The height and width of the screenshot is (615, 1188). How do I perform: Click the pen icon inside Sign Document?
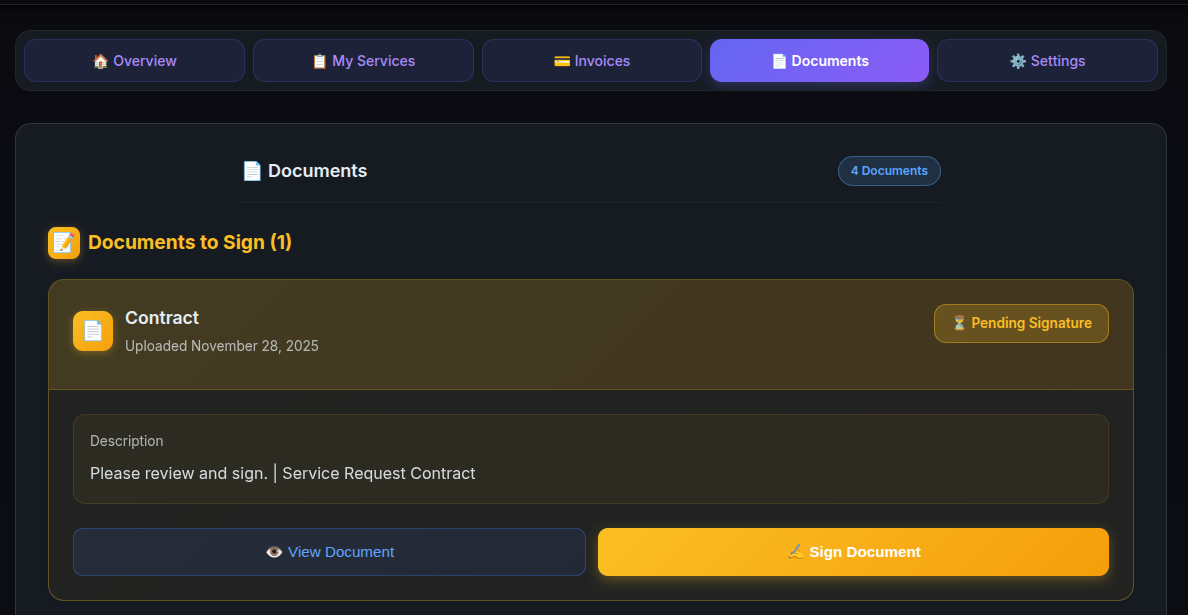(796, 551)
